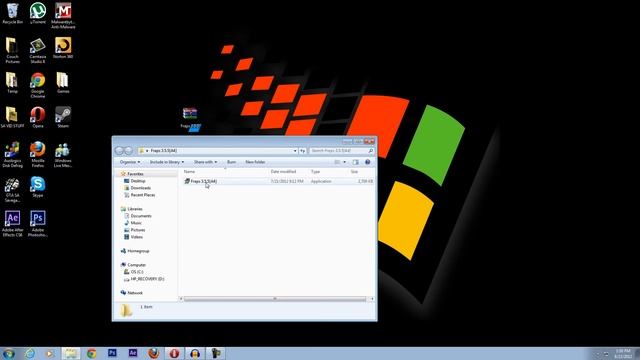
Task: Open the Share with dropdown
Action: coord(205,162)
